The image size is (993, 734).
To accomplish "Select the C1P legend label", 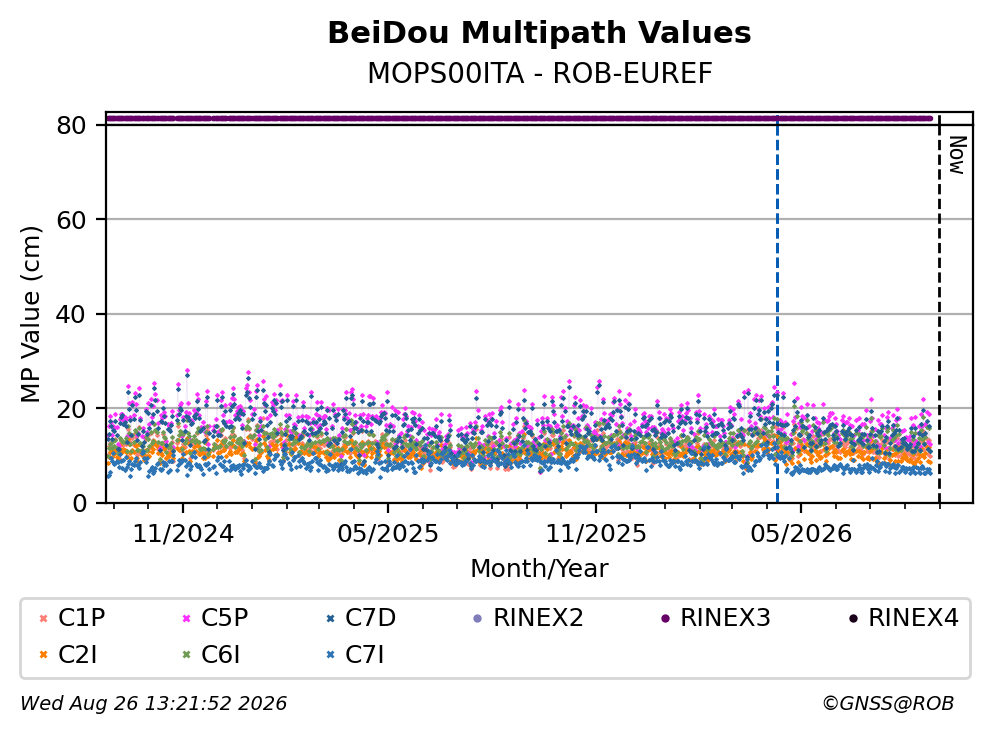I will tap(81, 617).
